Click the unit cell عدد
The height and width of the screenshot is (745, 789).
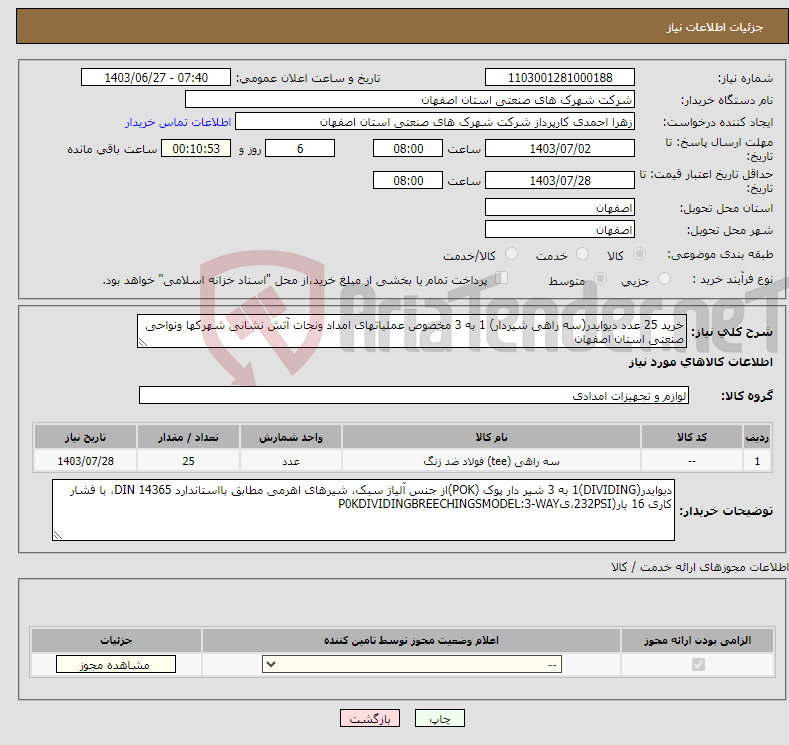coord(291,461)
